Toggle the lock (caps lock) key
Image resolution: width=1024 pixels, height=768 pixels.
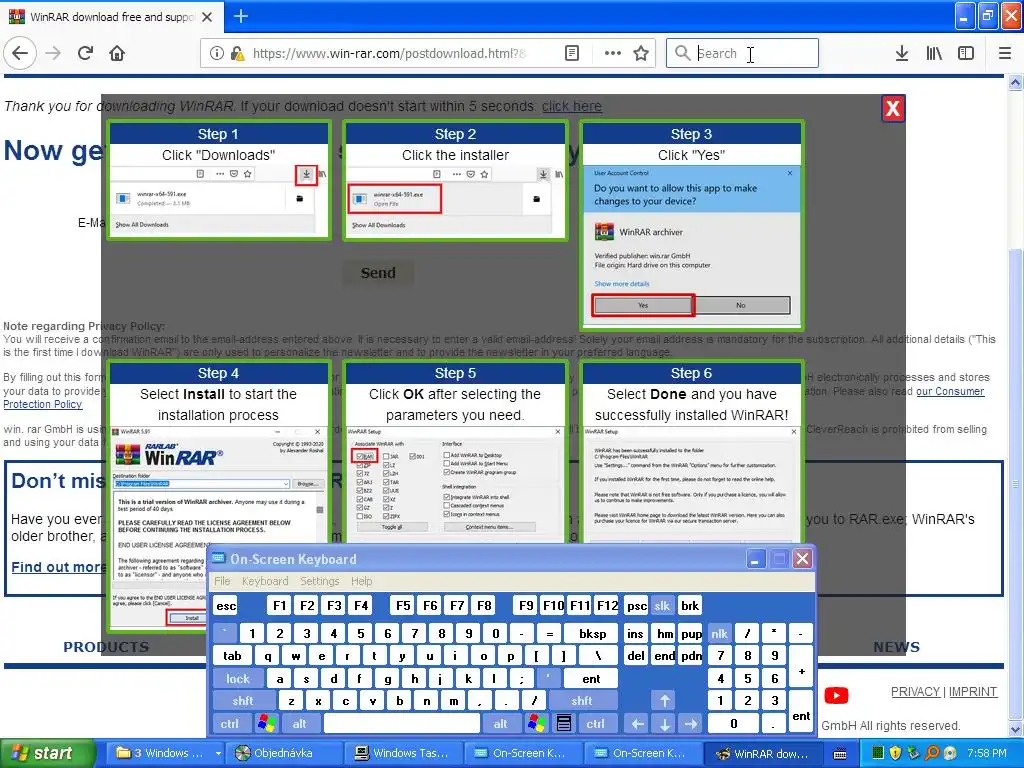238,679
